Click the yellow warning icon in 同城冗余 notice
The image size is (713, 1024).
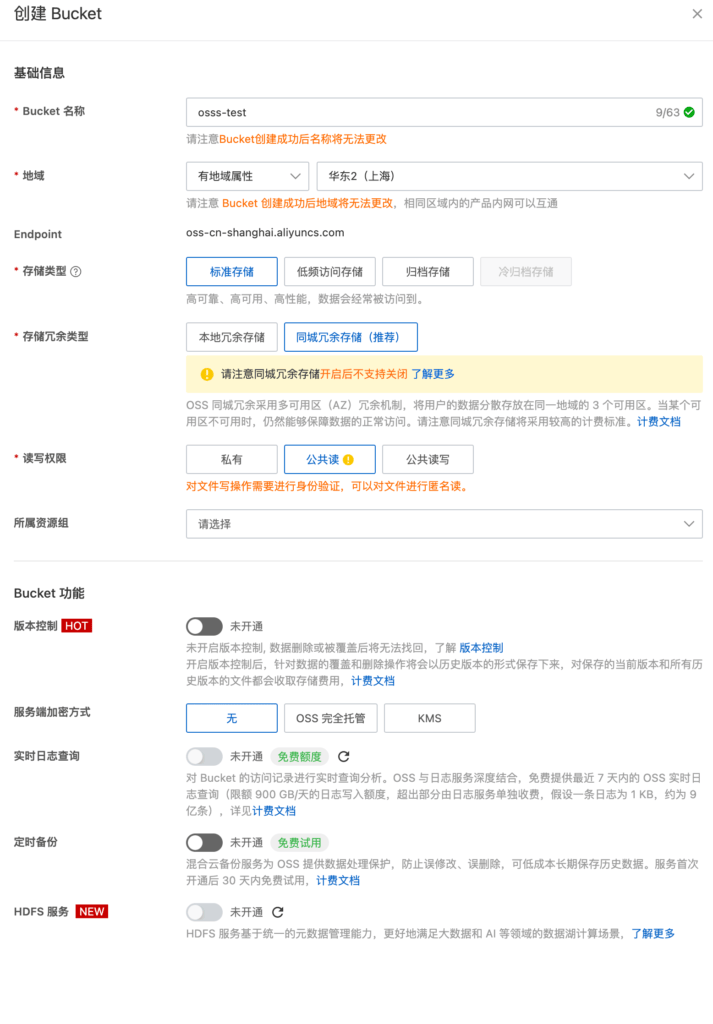207,374
